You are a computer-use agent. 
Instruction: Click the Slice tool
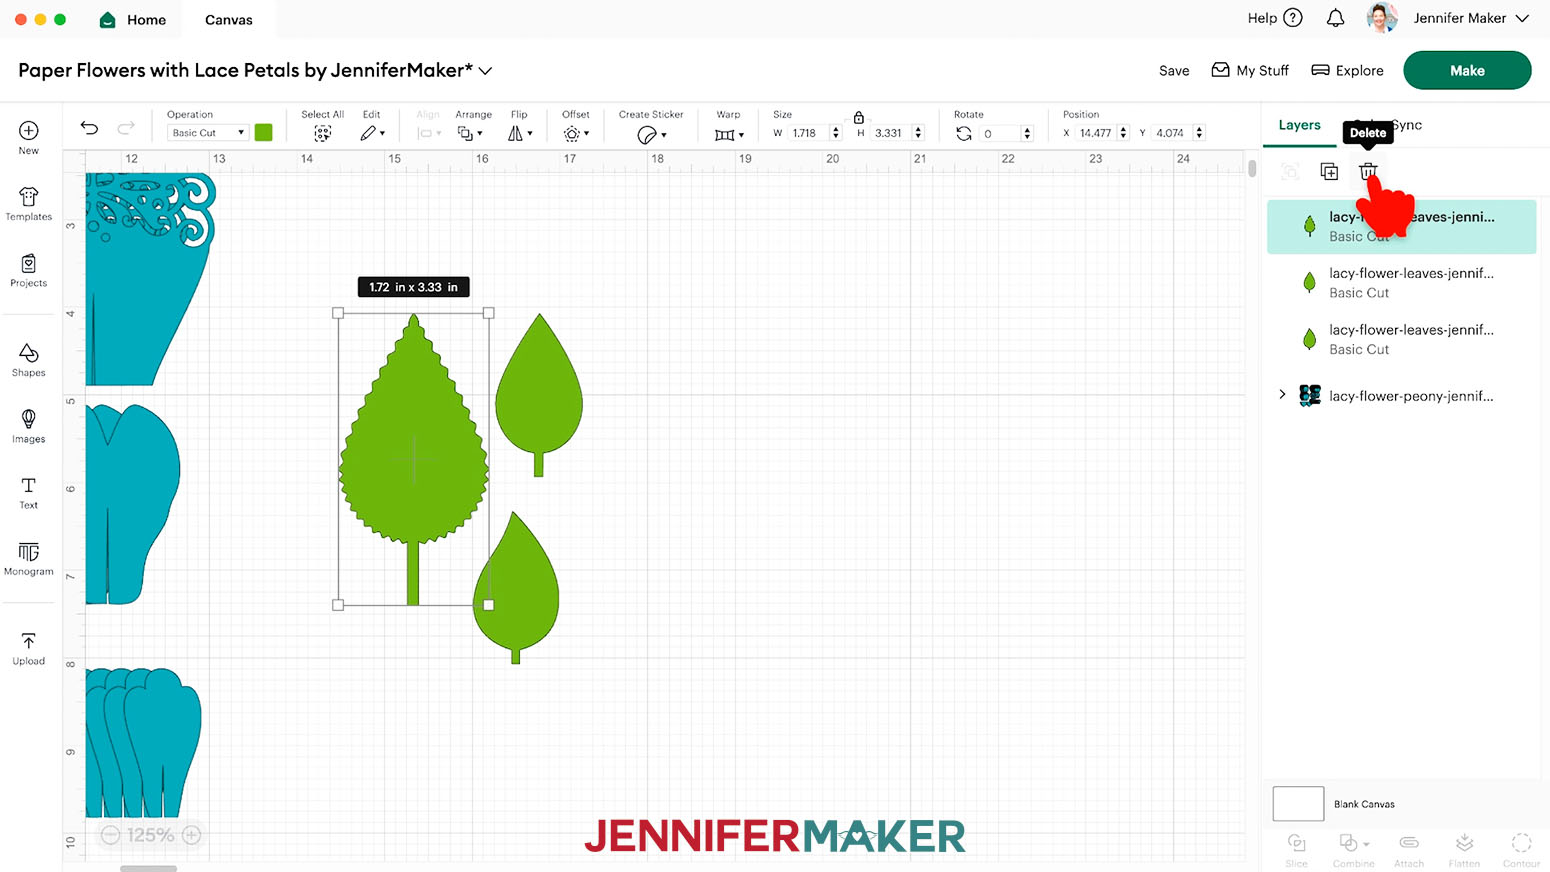[1296, 850]
